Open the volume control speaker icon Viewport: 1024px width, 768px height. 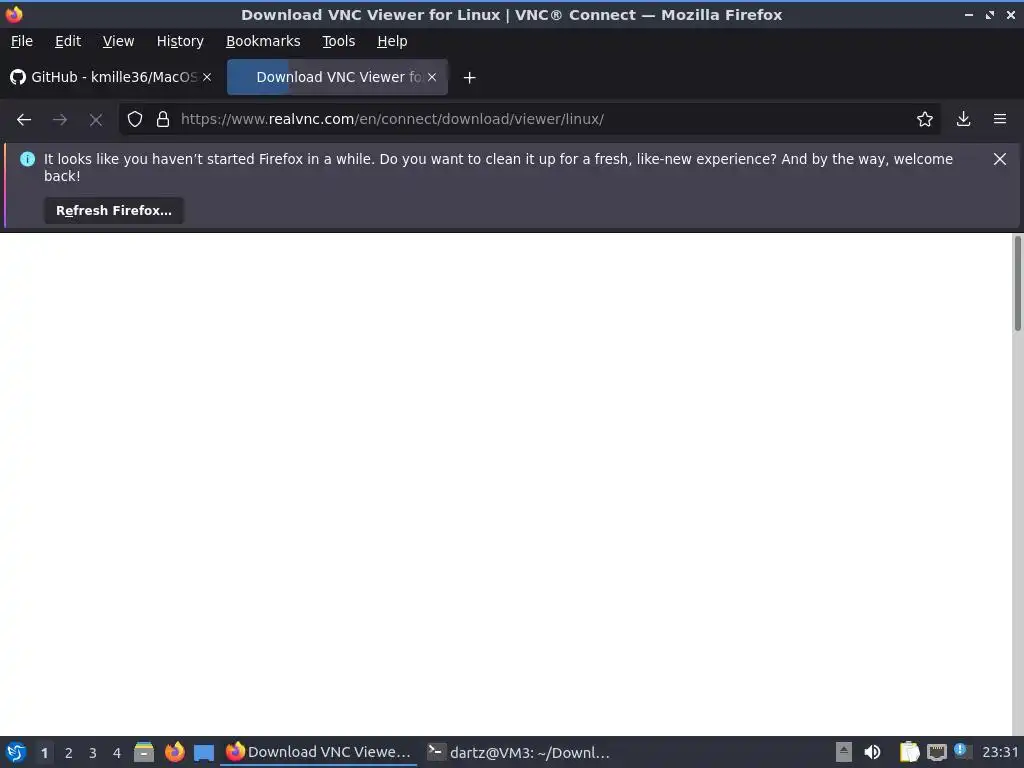[872, 752]
